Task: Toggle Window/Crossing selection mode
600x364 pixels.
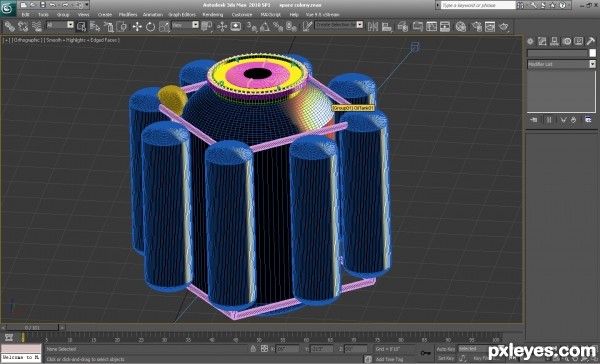Action: coord(122,26)
